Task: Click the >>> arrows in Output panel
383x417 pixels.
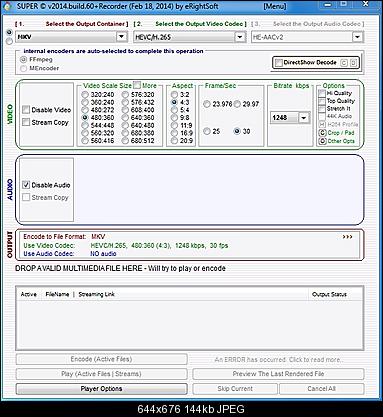Action: tap(347, 237)
